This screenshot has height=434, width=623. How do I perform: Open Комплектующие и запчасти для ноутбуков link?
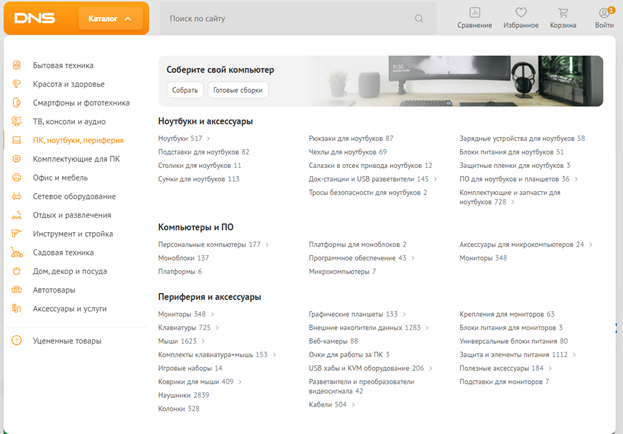[x=510, y=197]
